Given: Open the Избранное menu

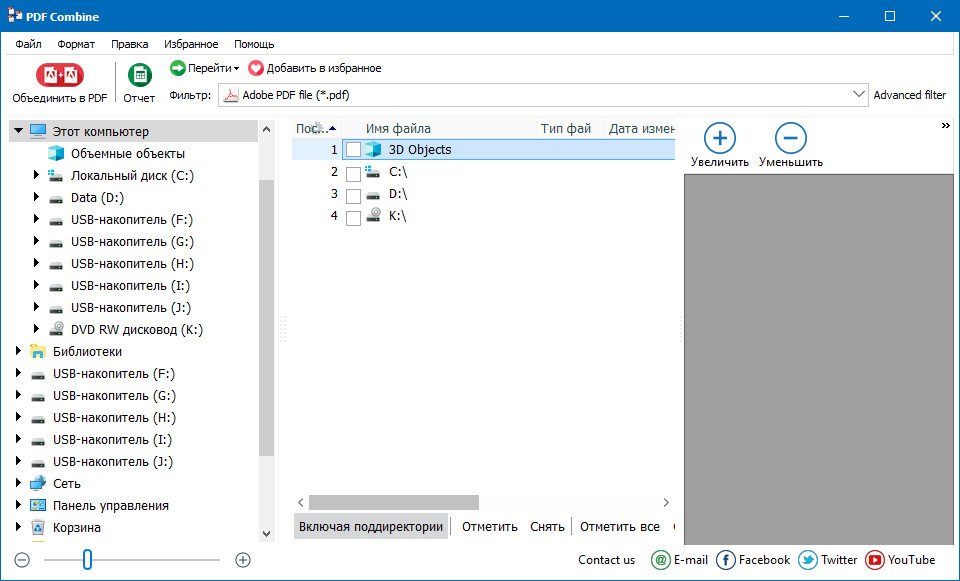Looking at the screenshot, I should pos(191,44).
